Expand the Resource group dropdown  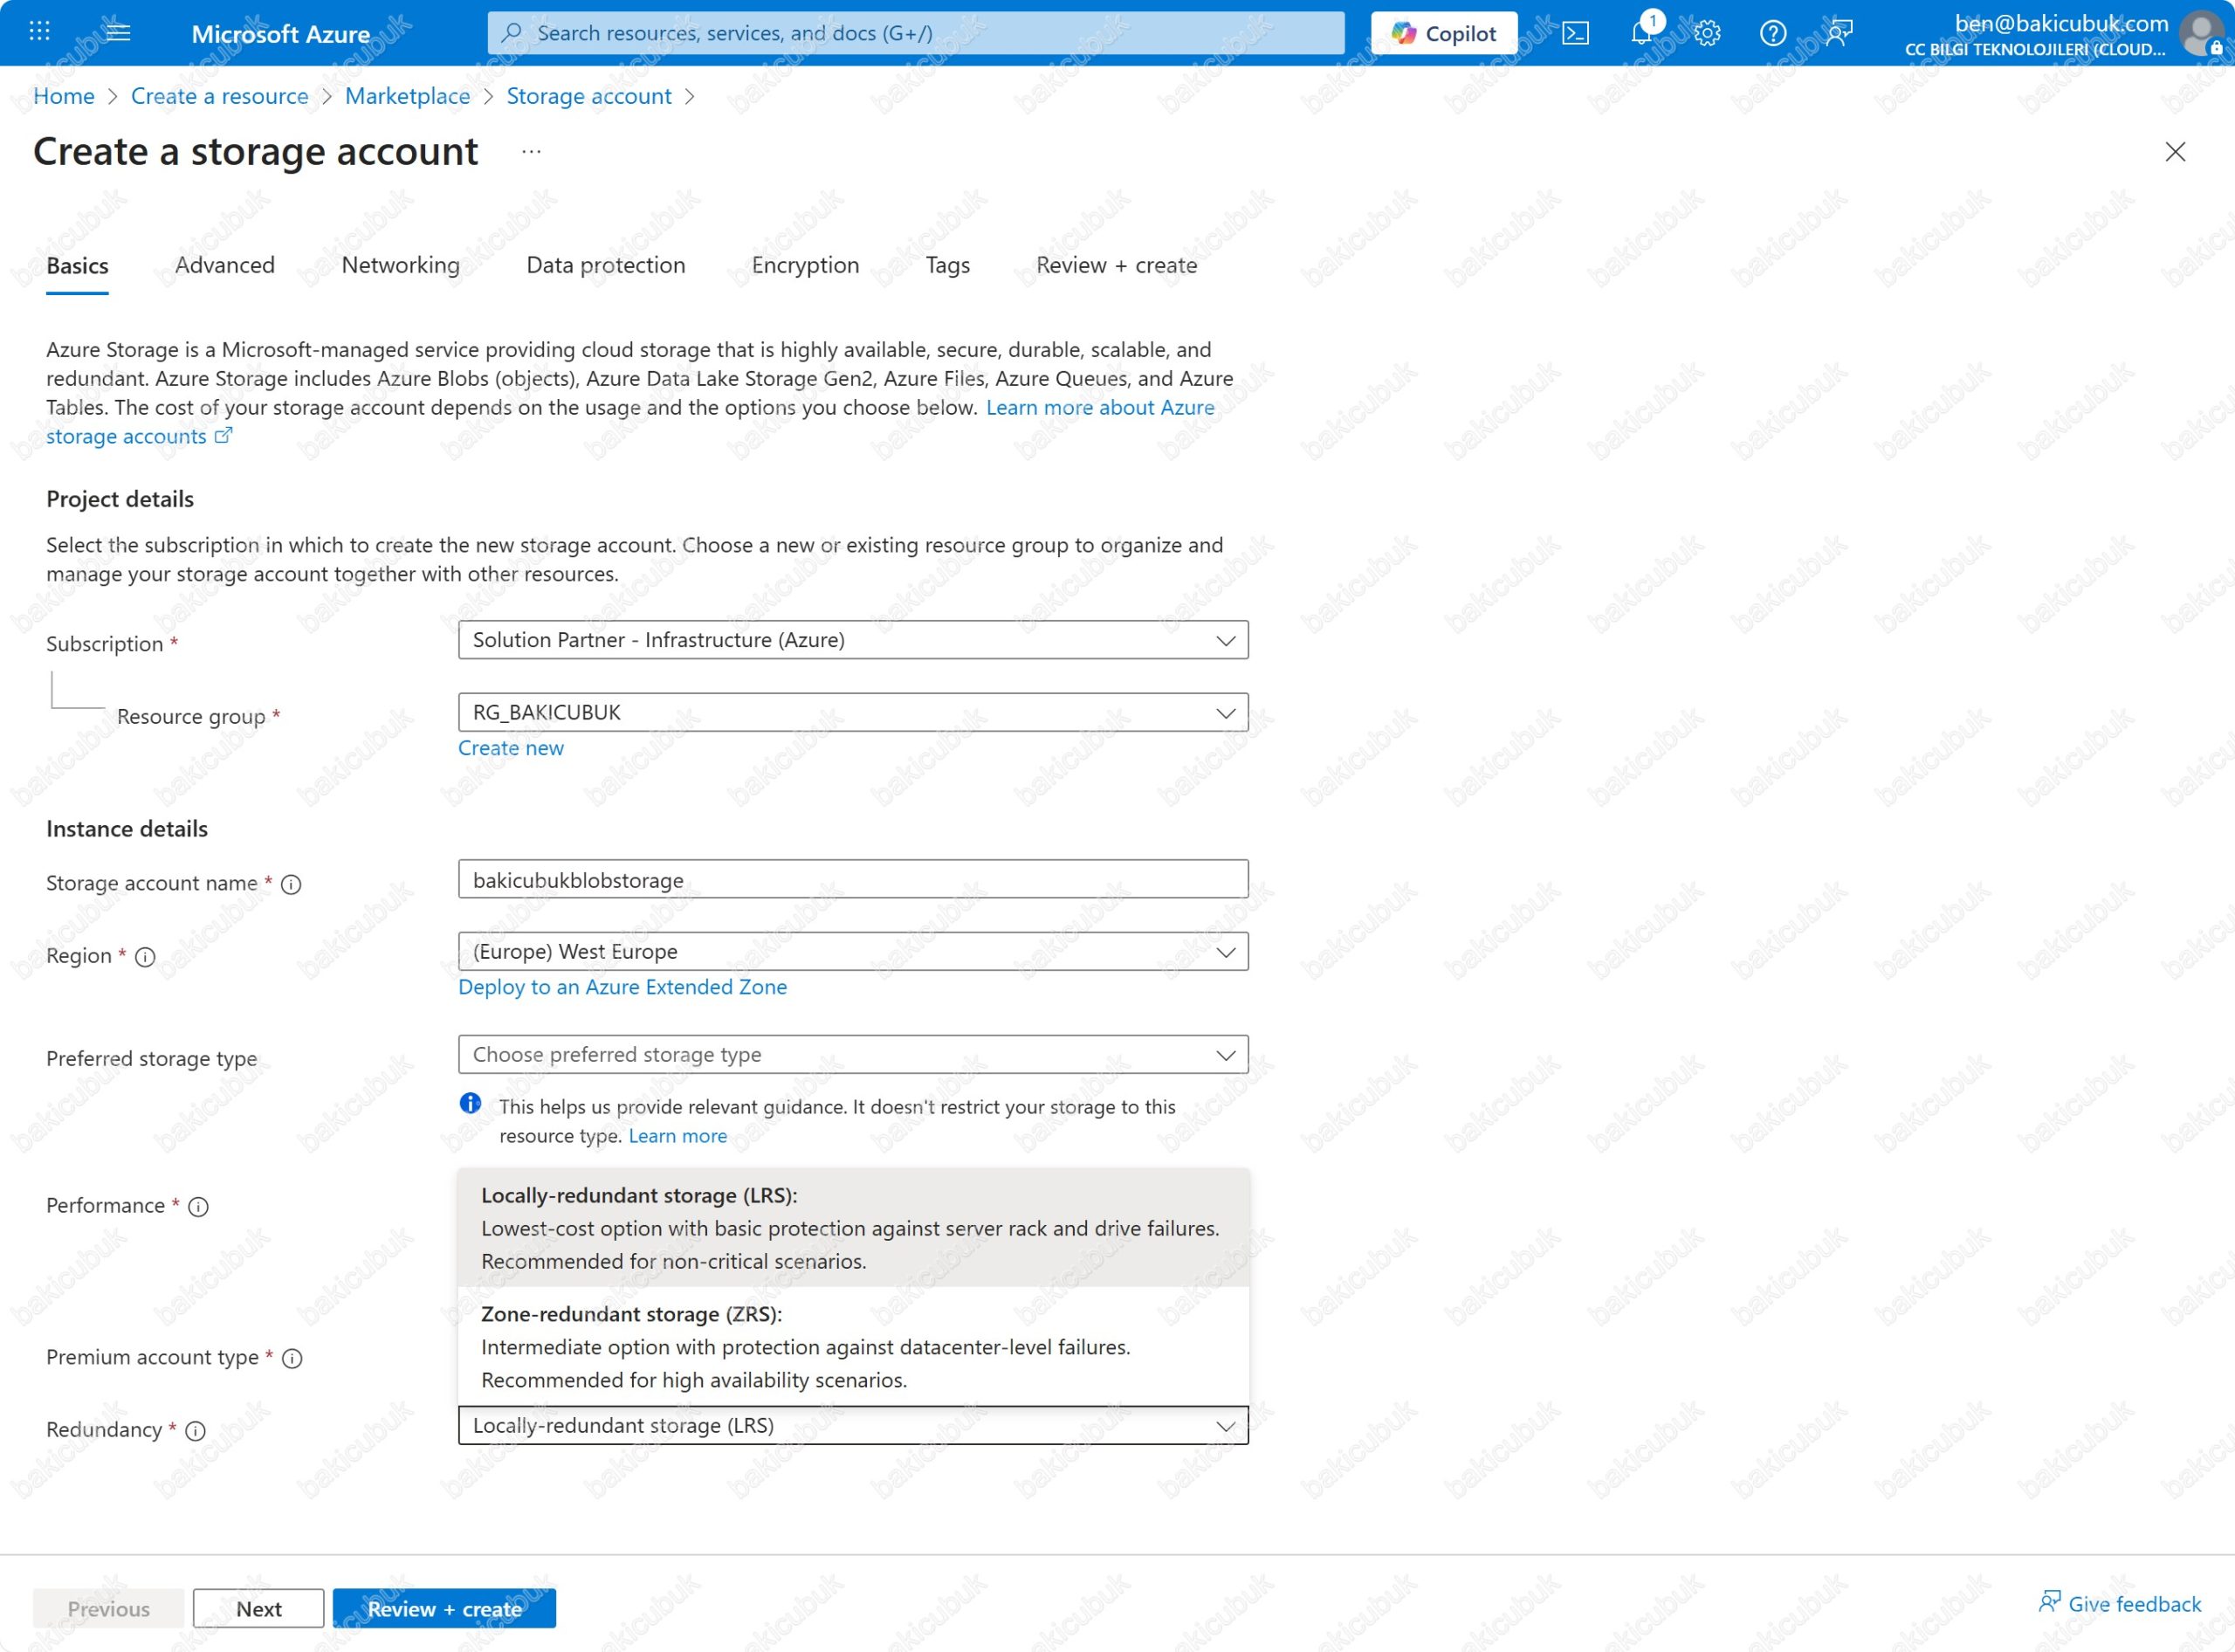[x=853, y=712]
